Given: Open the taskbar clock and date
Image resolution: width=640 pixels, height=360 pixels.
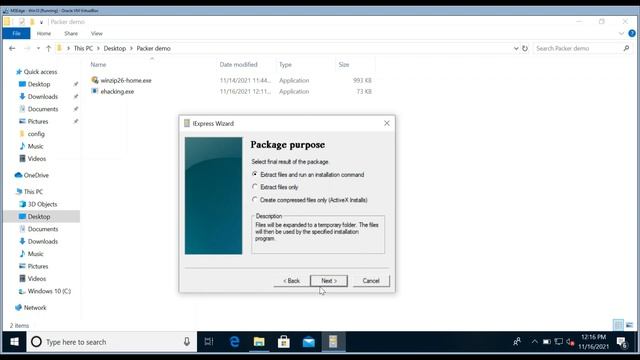Looking at the screenshot, I should pos(593,342).
